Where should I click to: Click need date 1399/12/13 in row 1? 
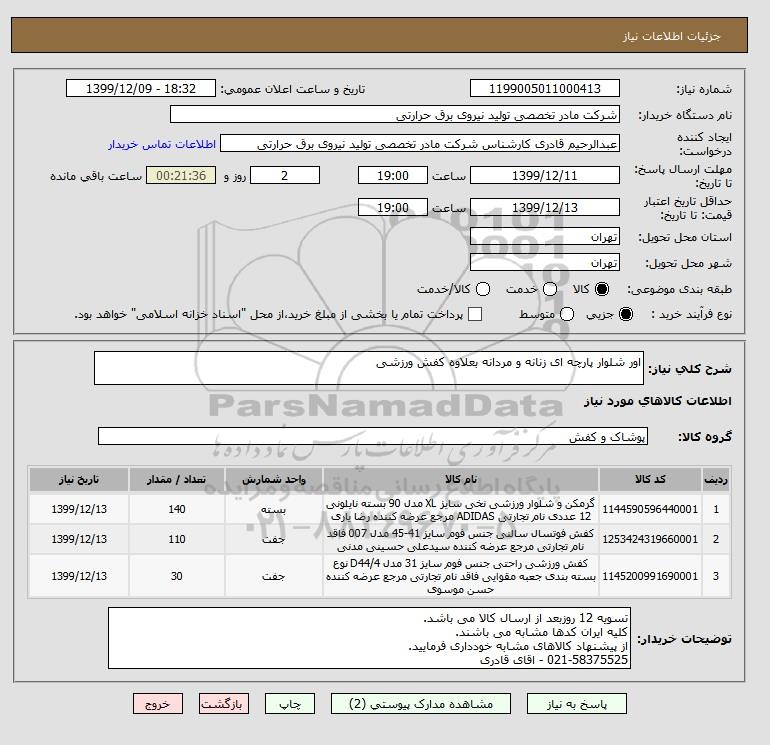pyautogui.click(x=79, y=509)
